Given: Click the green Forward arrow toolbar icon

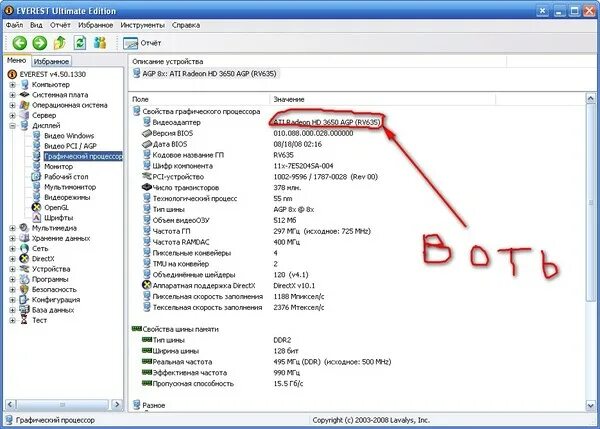Looking at the screenshot, I should pyautogui.click(x=39, y=43).
